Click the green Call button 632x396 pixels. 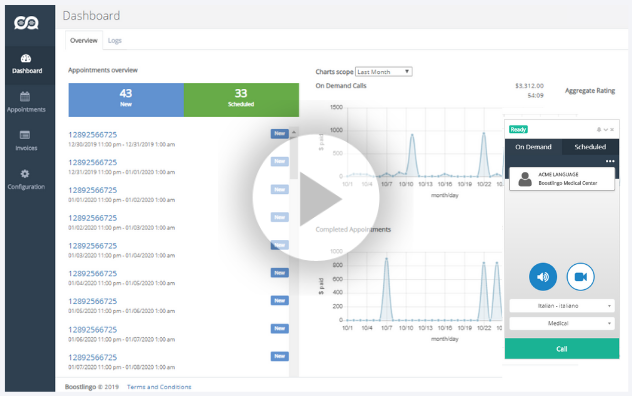coord(562,349)
